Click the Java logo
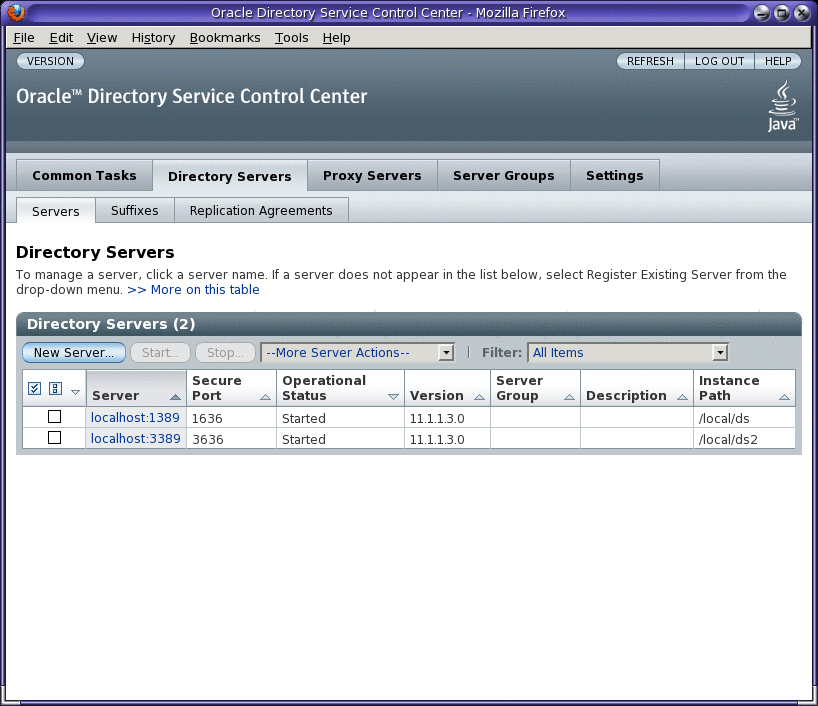Image resolution: width=818 pixels, height=706 pixels. coord(781,103)
